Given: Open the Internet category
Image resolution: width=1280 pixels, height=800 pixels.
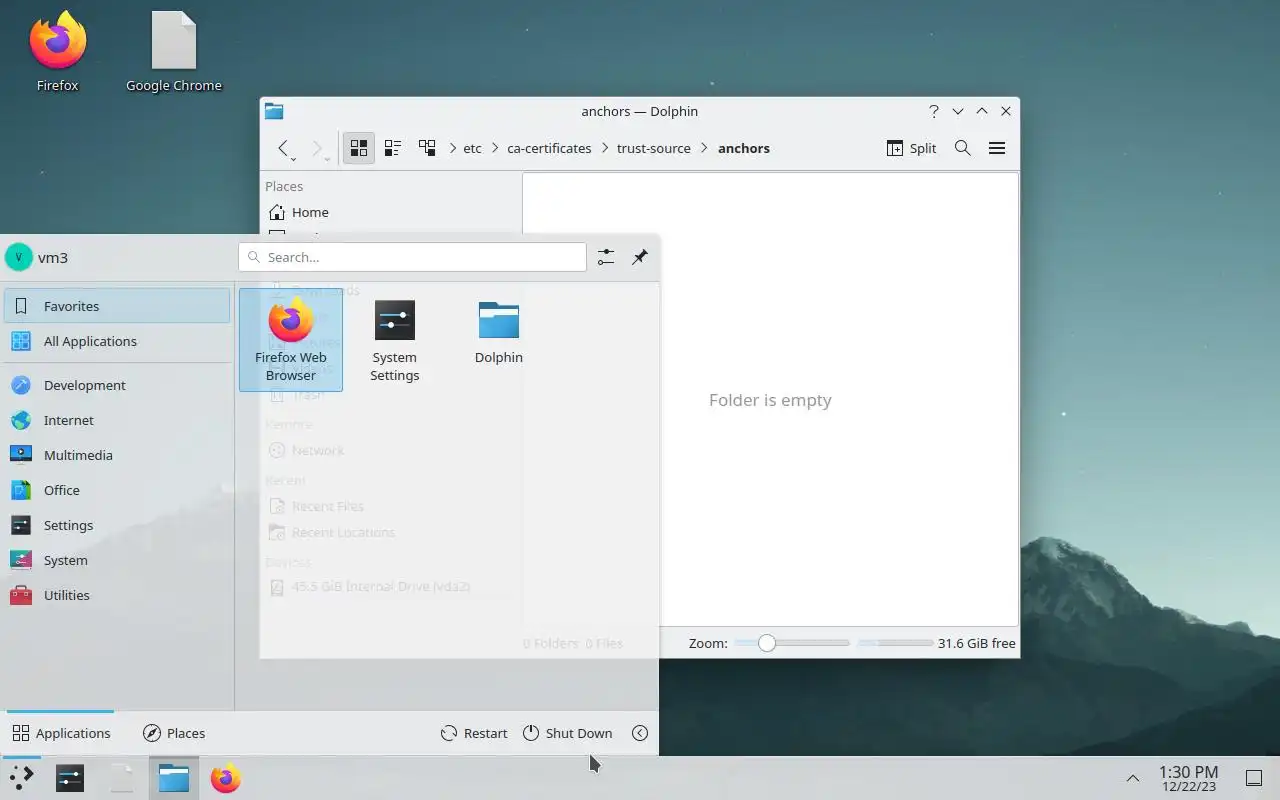Looking at the screenshot, I should pyautogui.click(x=117, y=420).
